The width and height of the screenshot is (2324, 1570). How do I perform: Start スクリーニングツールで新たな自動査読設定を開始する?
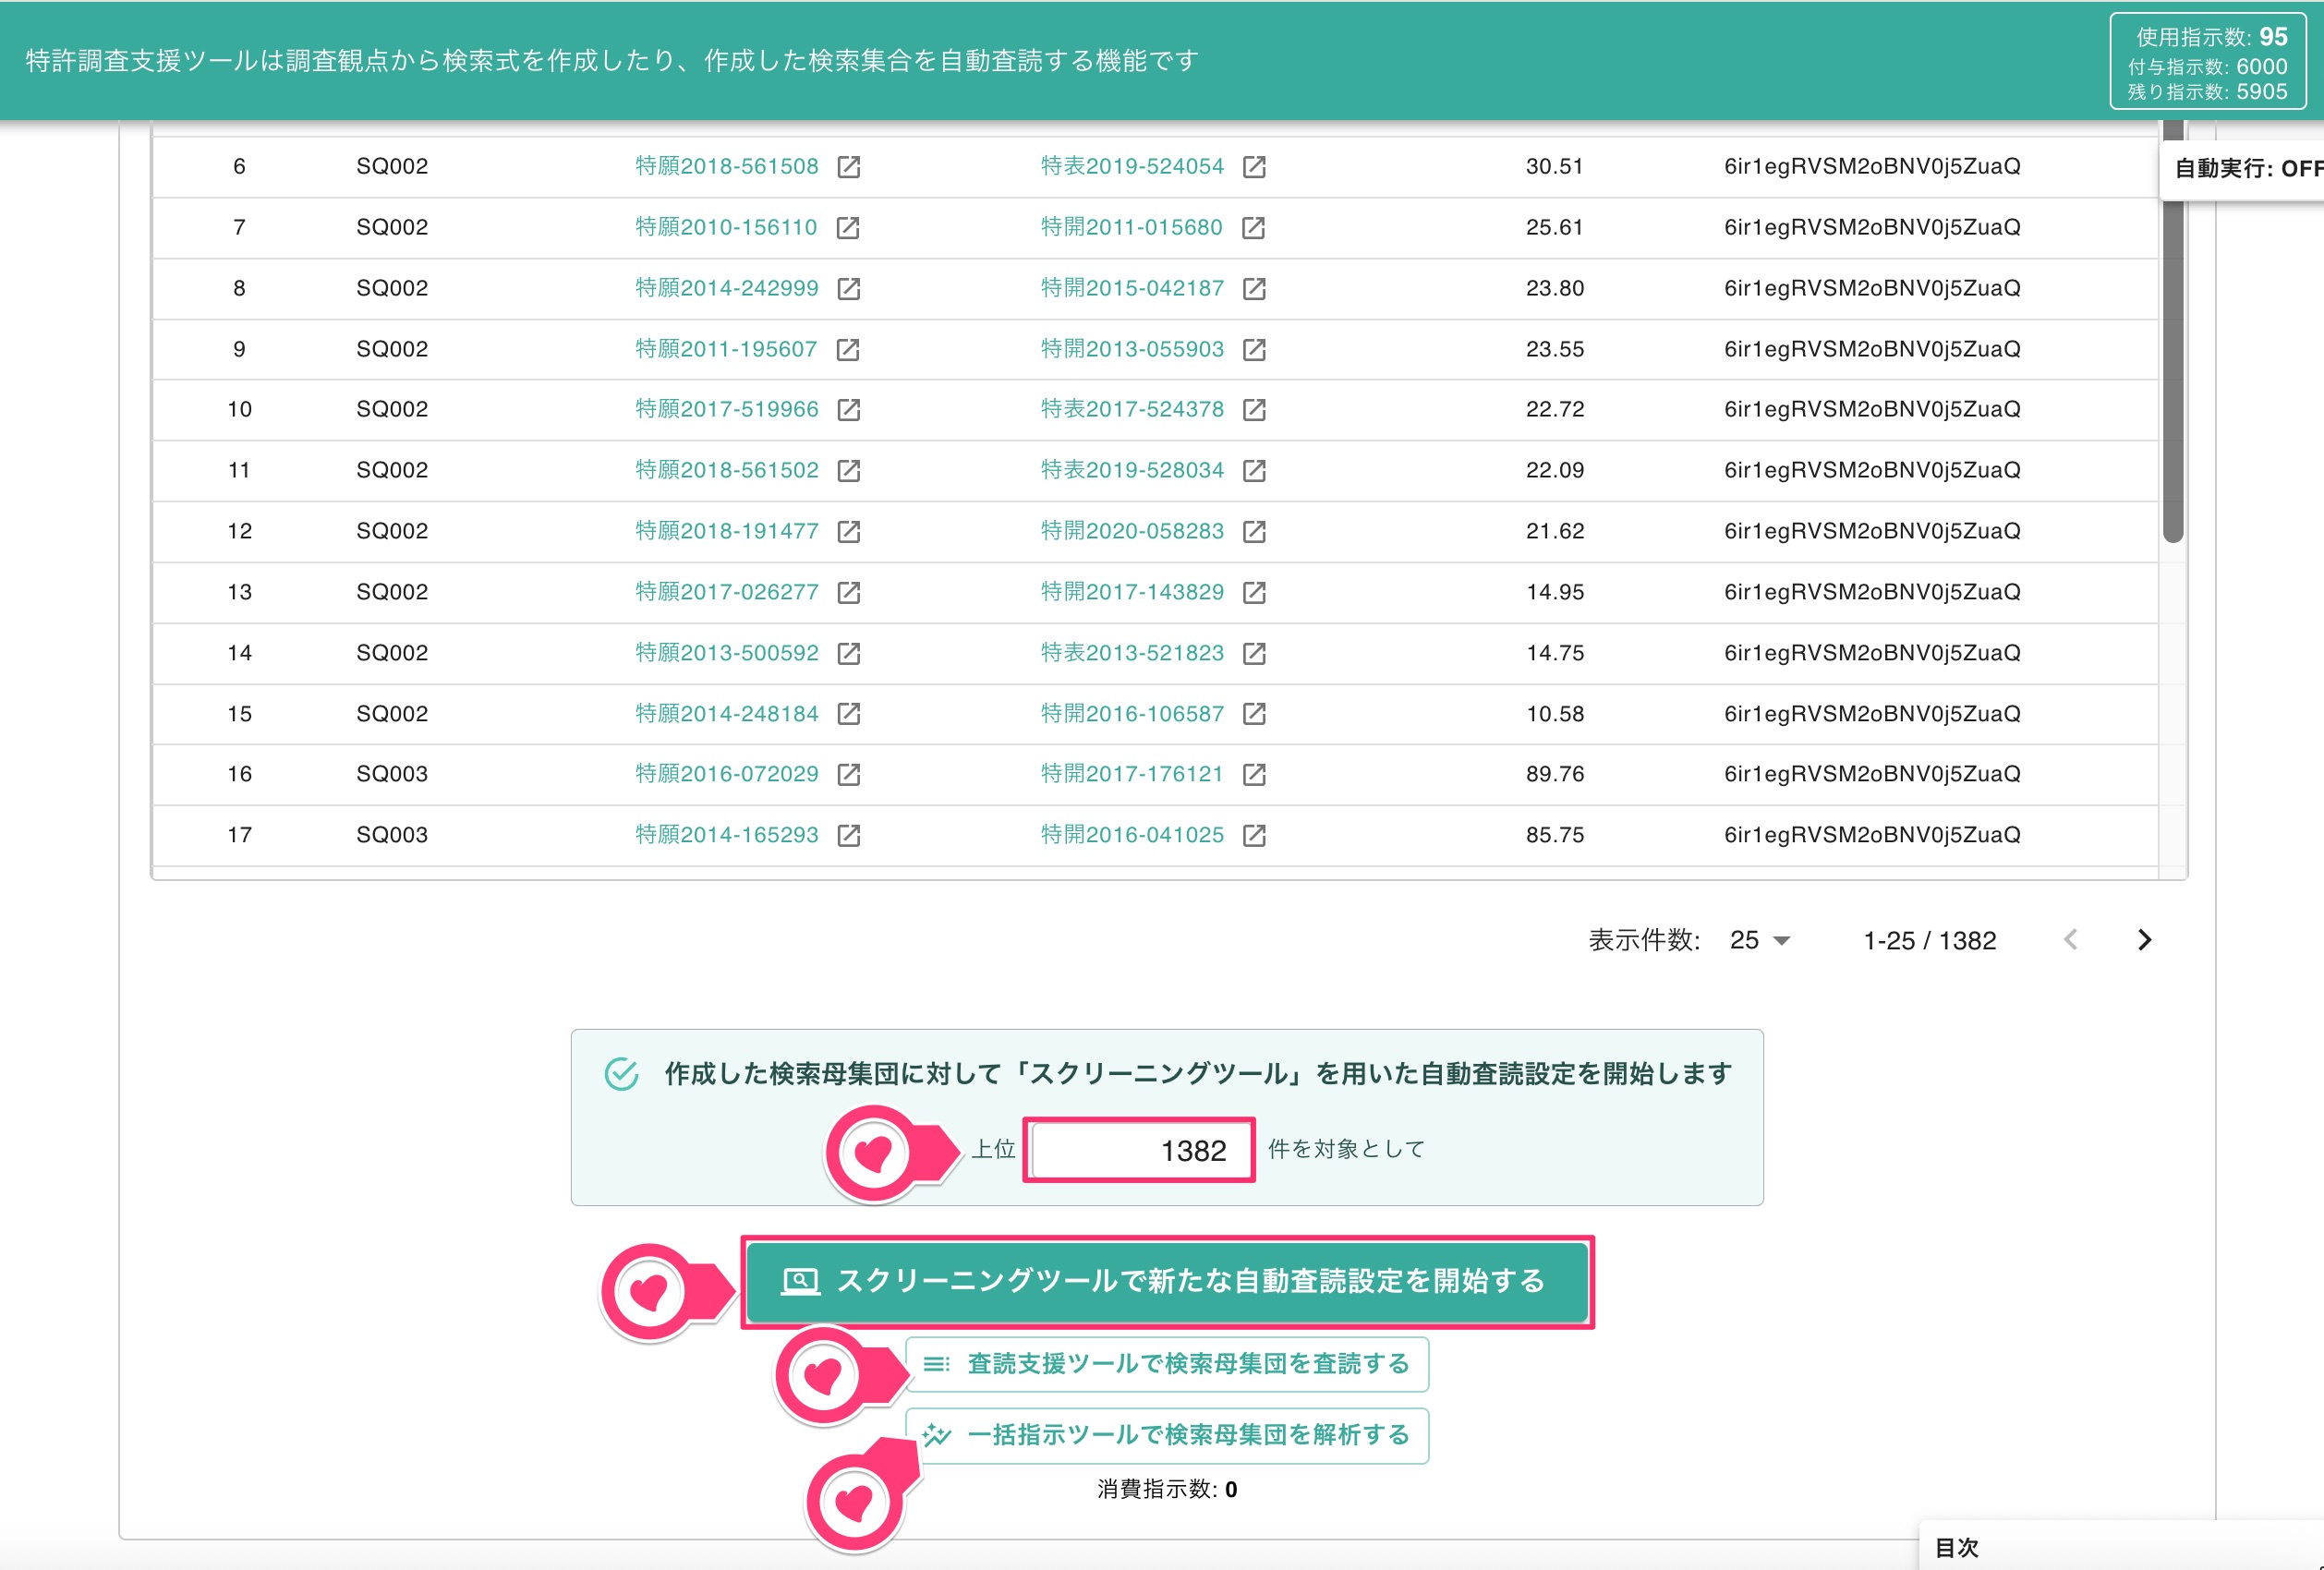[x=1167, y=1282]
